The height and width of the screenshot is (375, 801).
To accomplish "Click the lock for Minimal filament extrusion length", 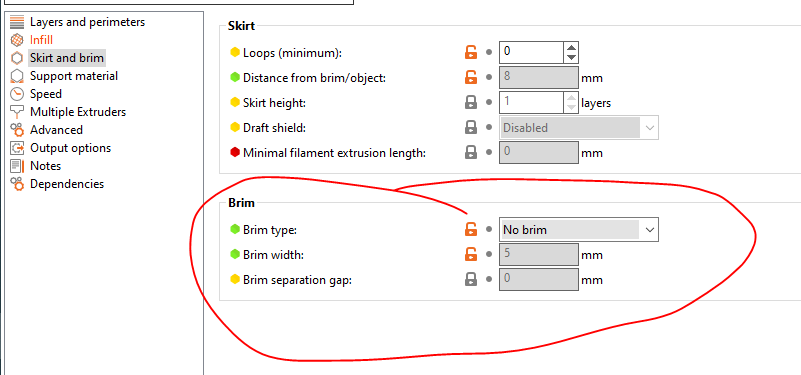I will [470, 152].
